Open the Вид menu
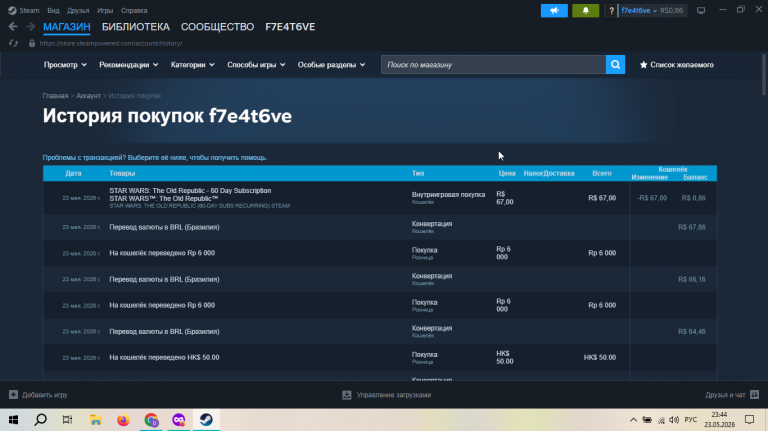 [x=53, y=10]
